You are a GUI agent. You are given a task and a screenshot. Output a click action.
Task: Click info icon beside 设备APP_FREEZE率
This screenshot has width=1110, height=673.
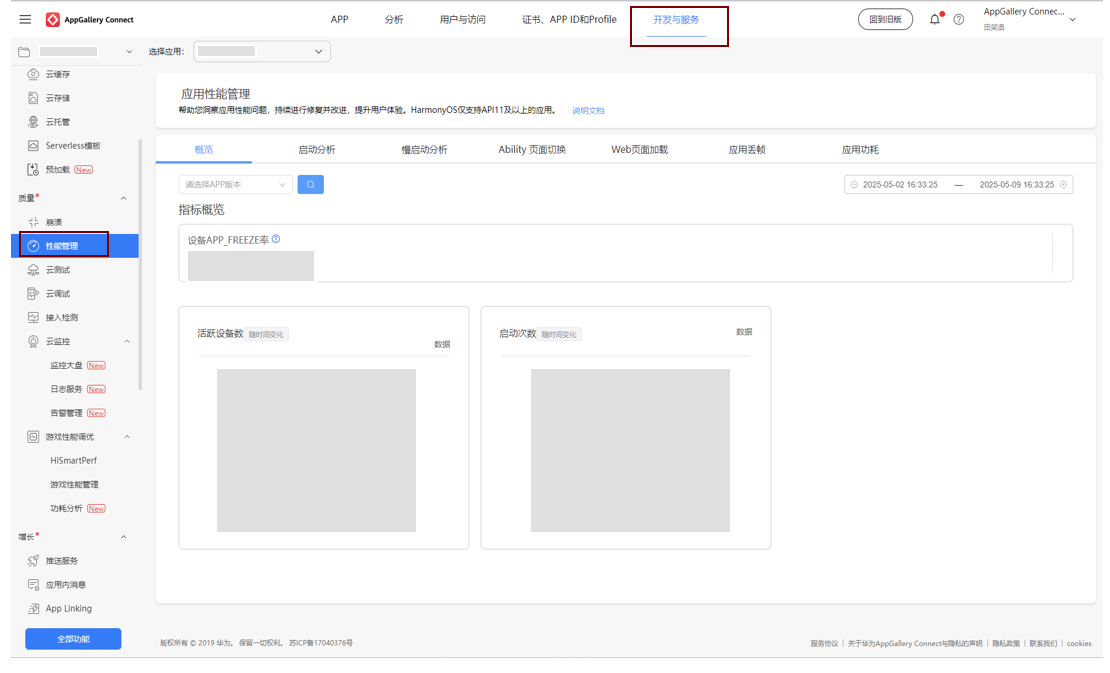click(276, 239)
